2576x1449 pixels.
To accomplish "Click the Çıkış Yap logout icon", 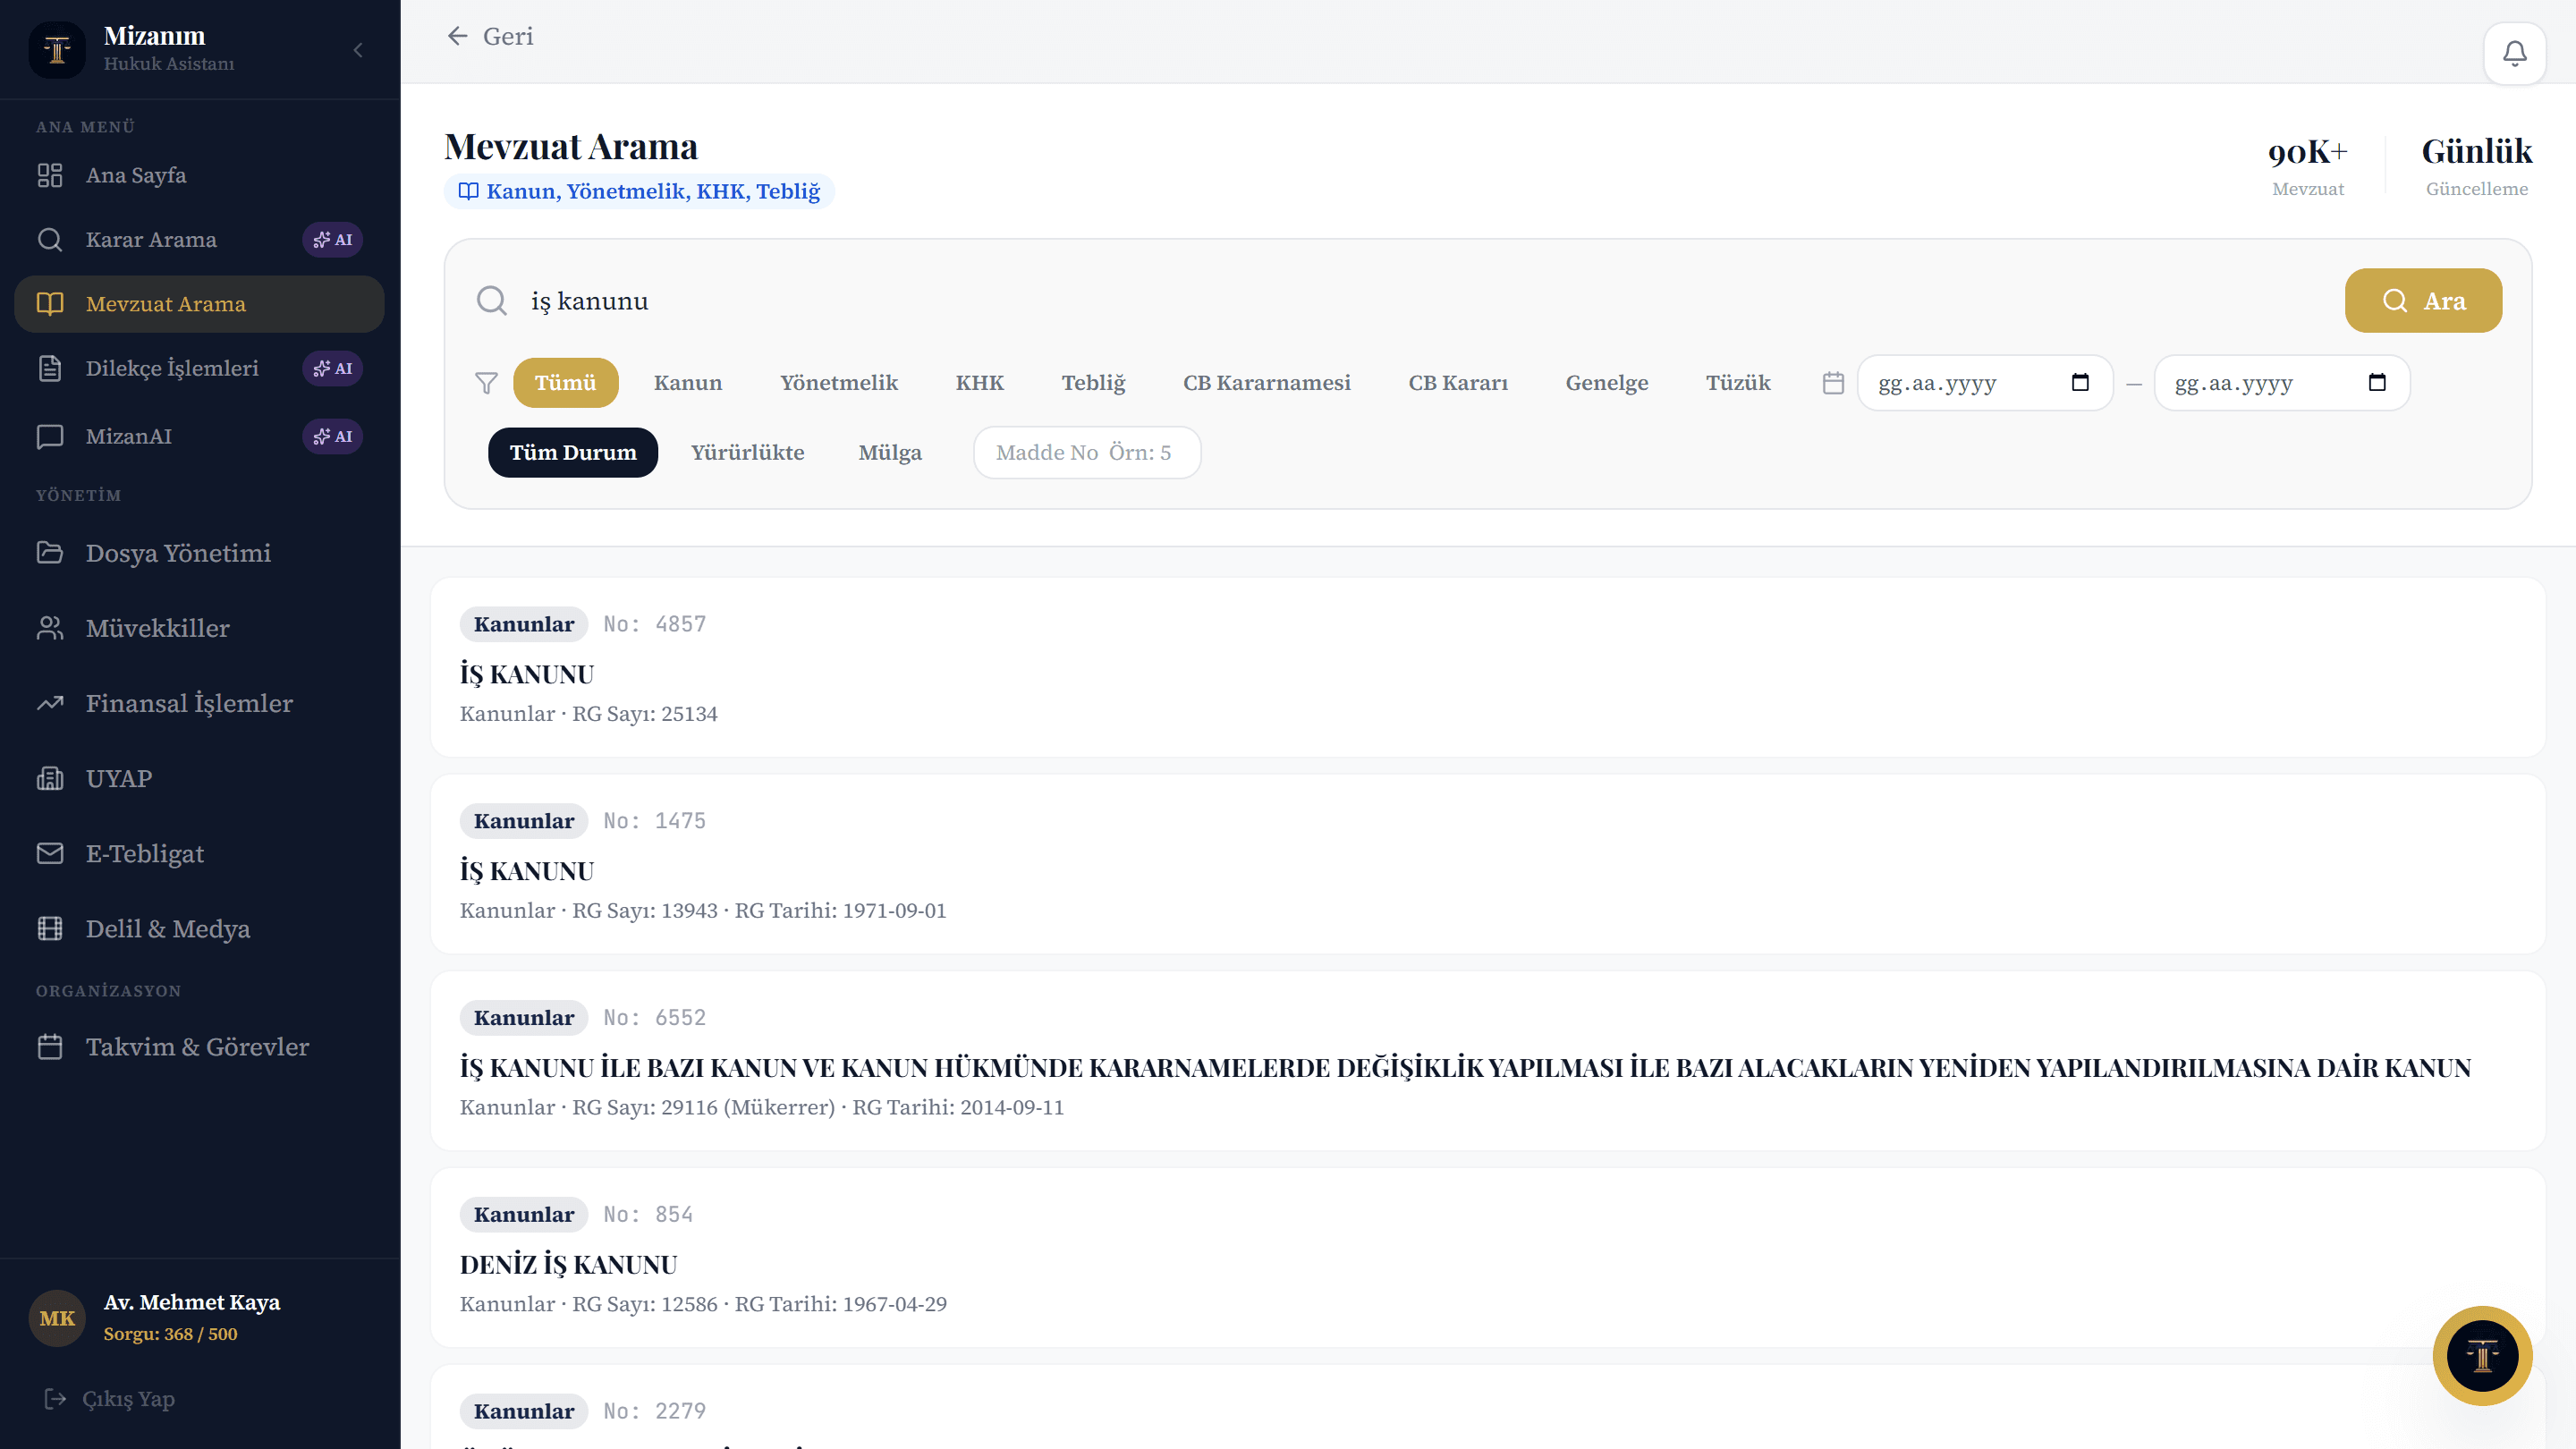I will (55, 1398).
